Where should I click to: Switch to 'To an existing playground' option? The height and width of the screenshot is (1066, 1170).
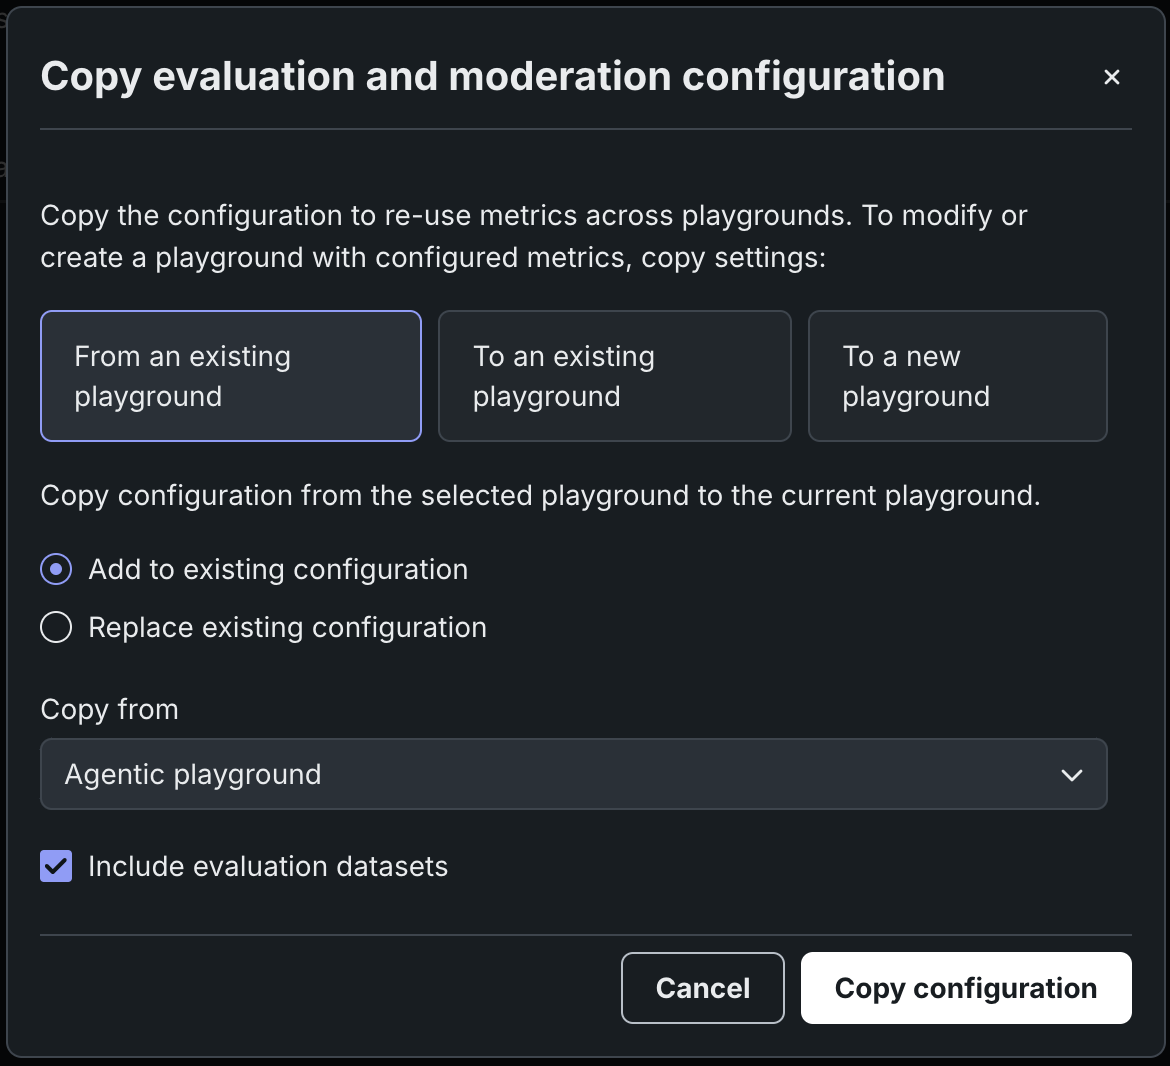coord(614,376)
